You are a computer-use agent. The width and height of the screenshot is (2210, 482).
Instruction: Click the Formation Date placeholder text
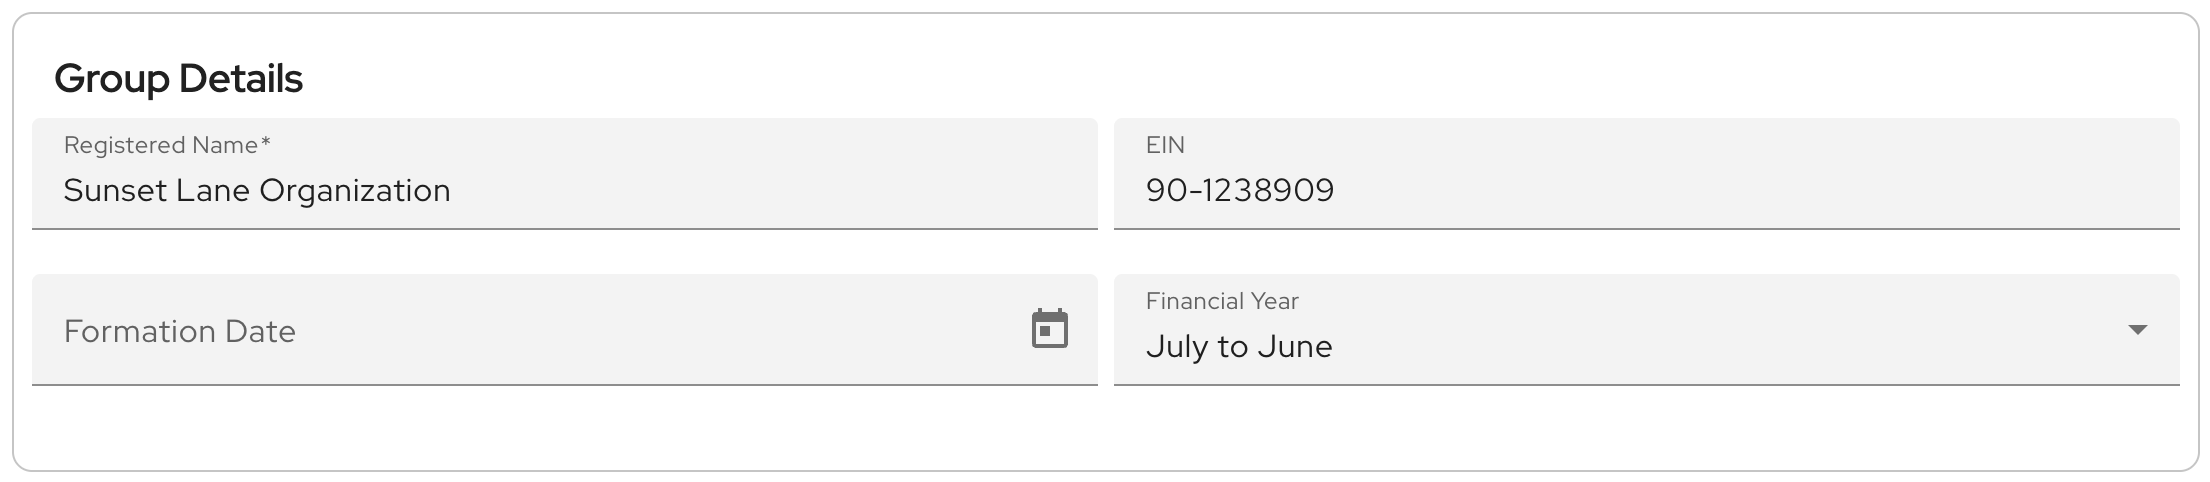(180, 331)
